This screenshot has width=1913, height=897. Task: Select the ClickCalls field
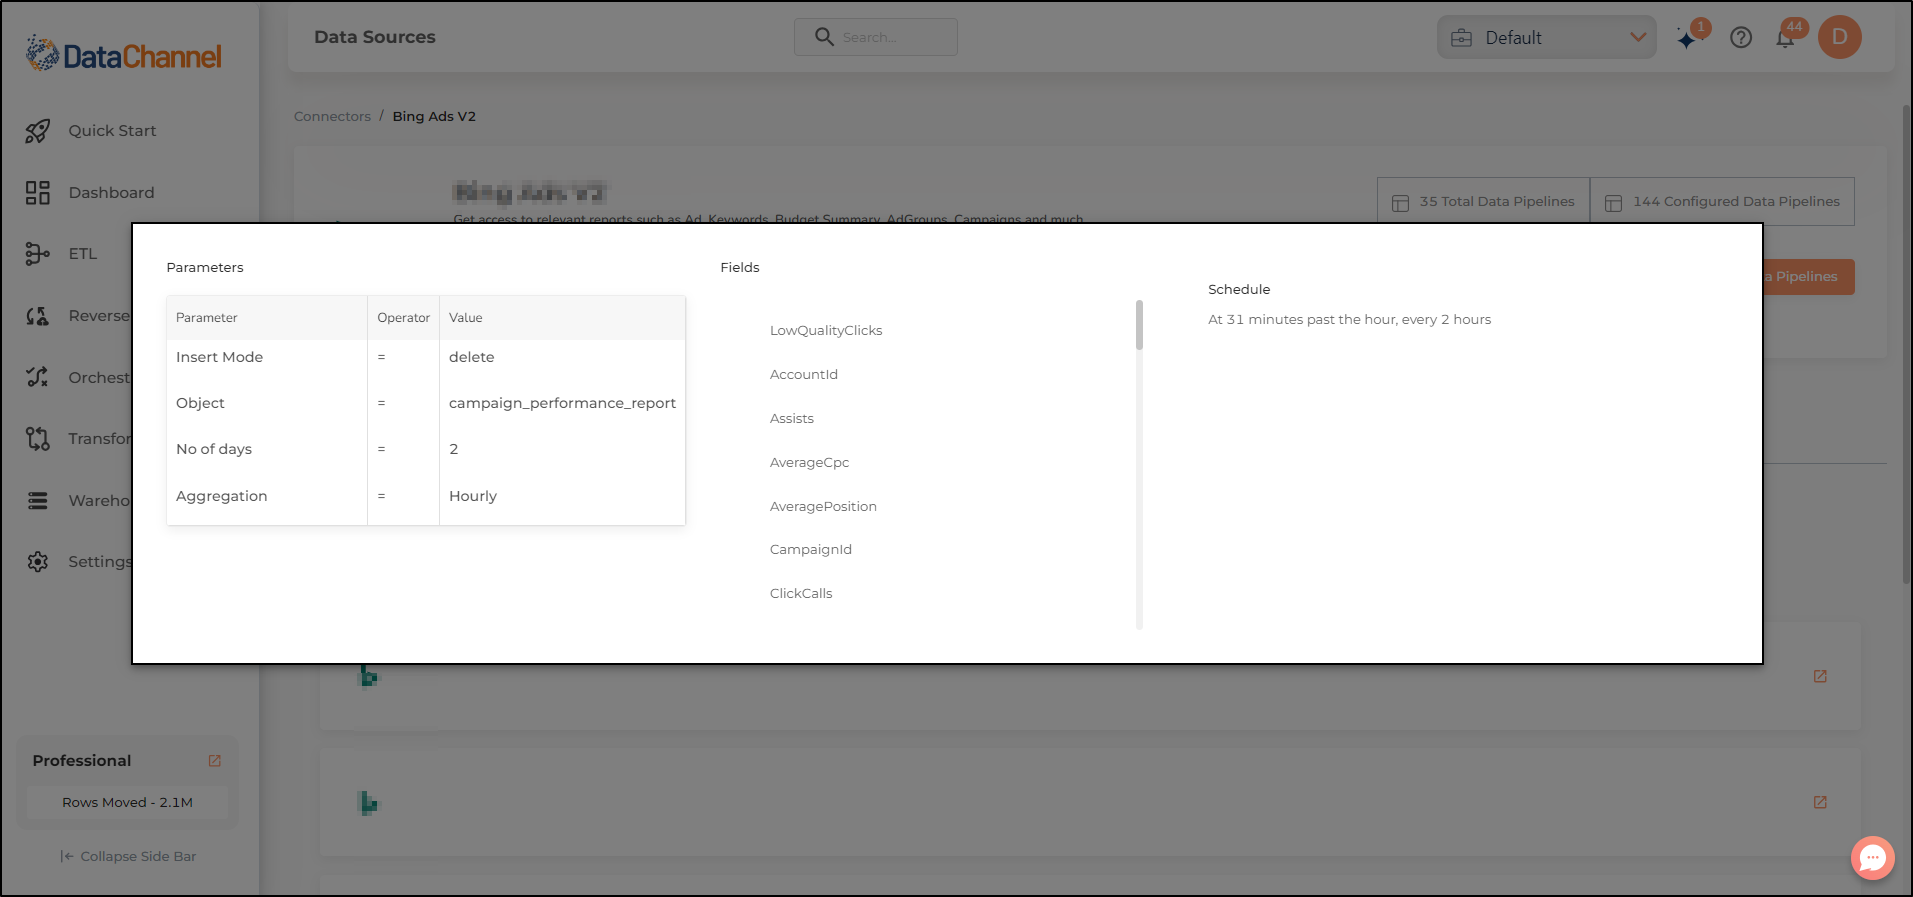tap(801, 593)
